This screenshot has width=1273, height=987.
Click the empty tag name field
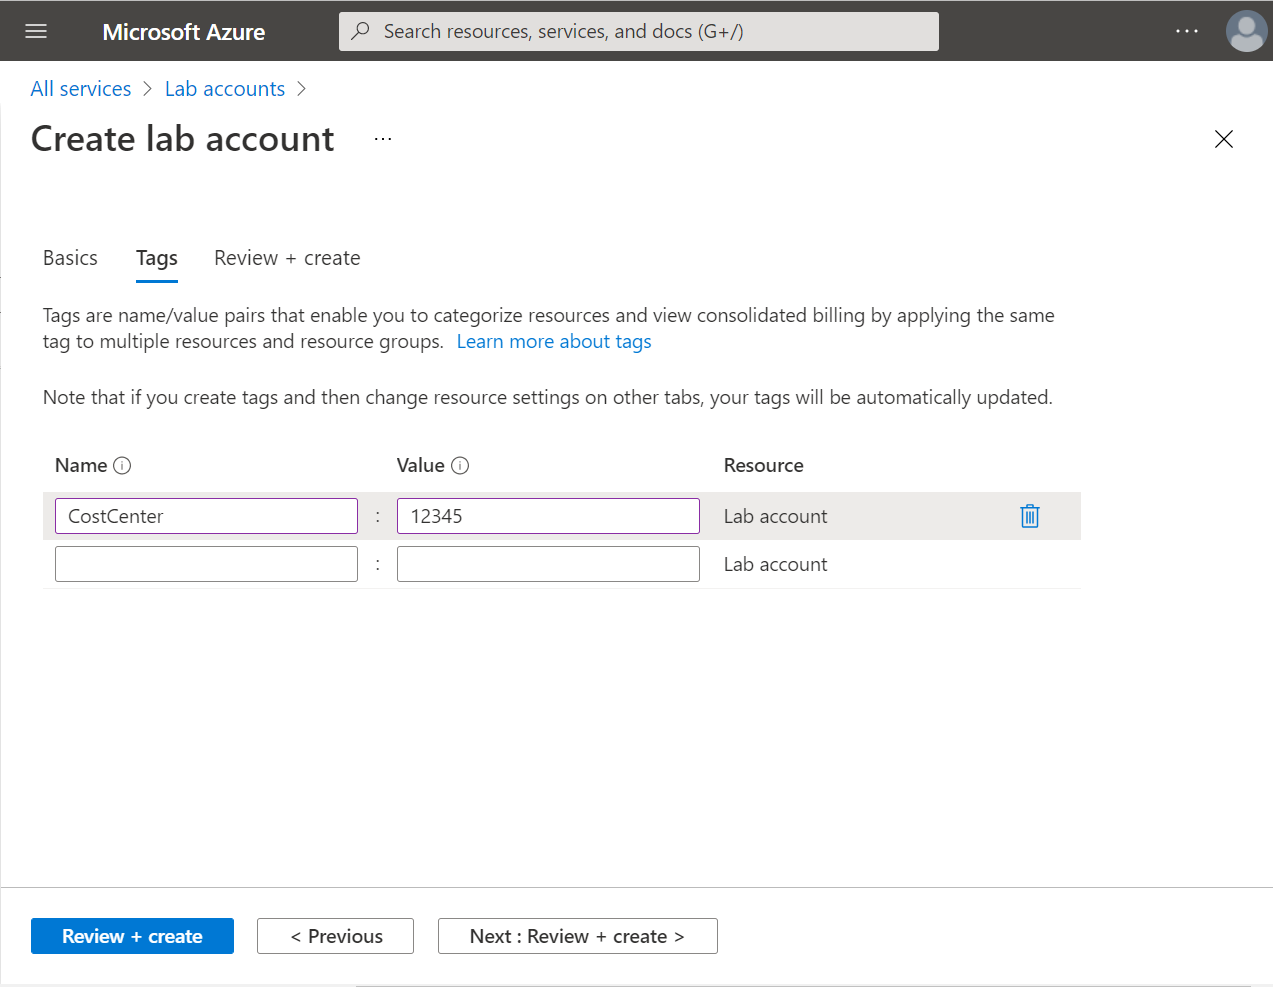(205, 563)
